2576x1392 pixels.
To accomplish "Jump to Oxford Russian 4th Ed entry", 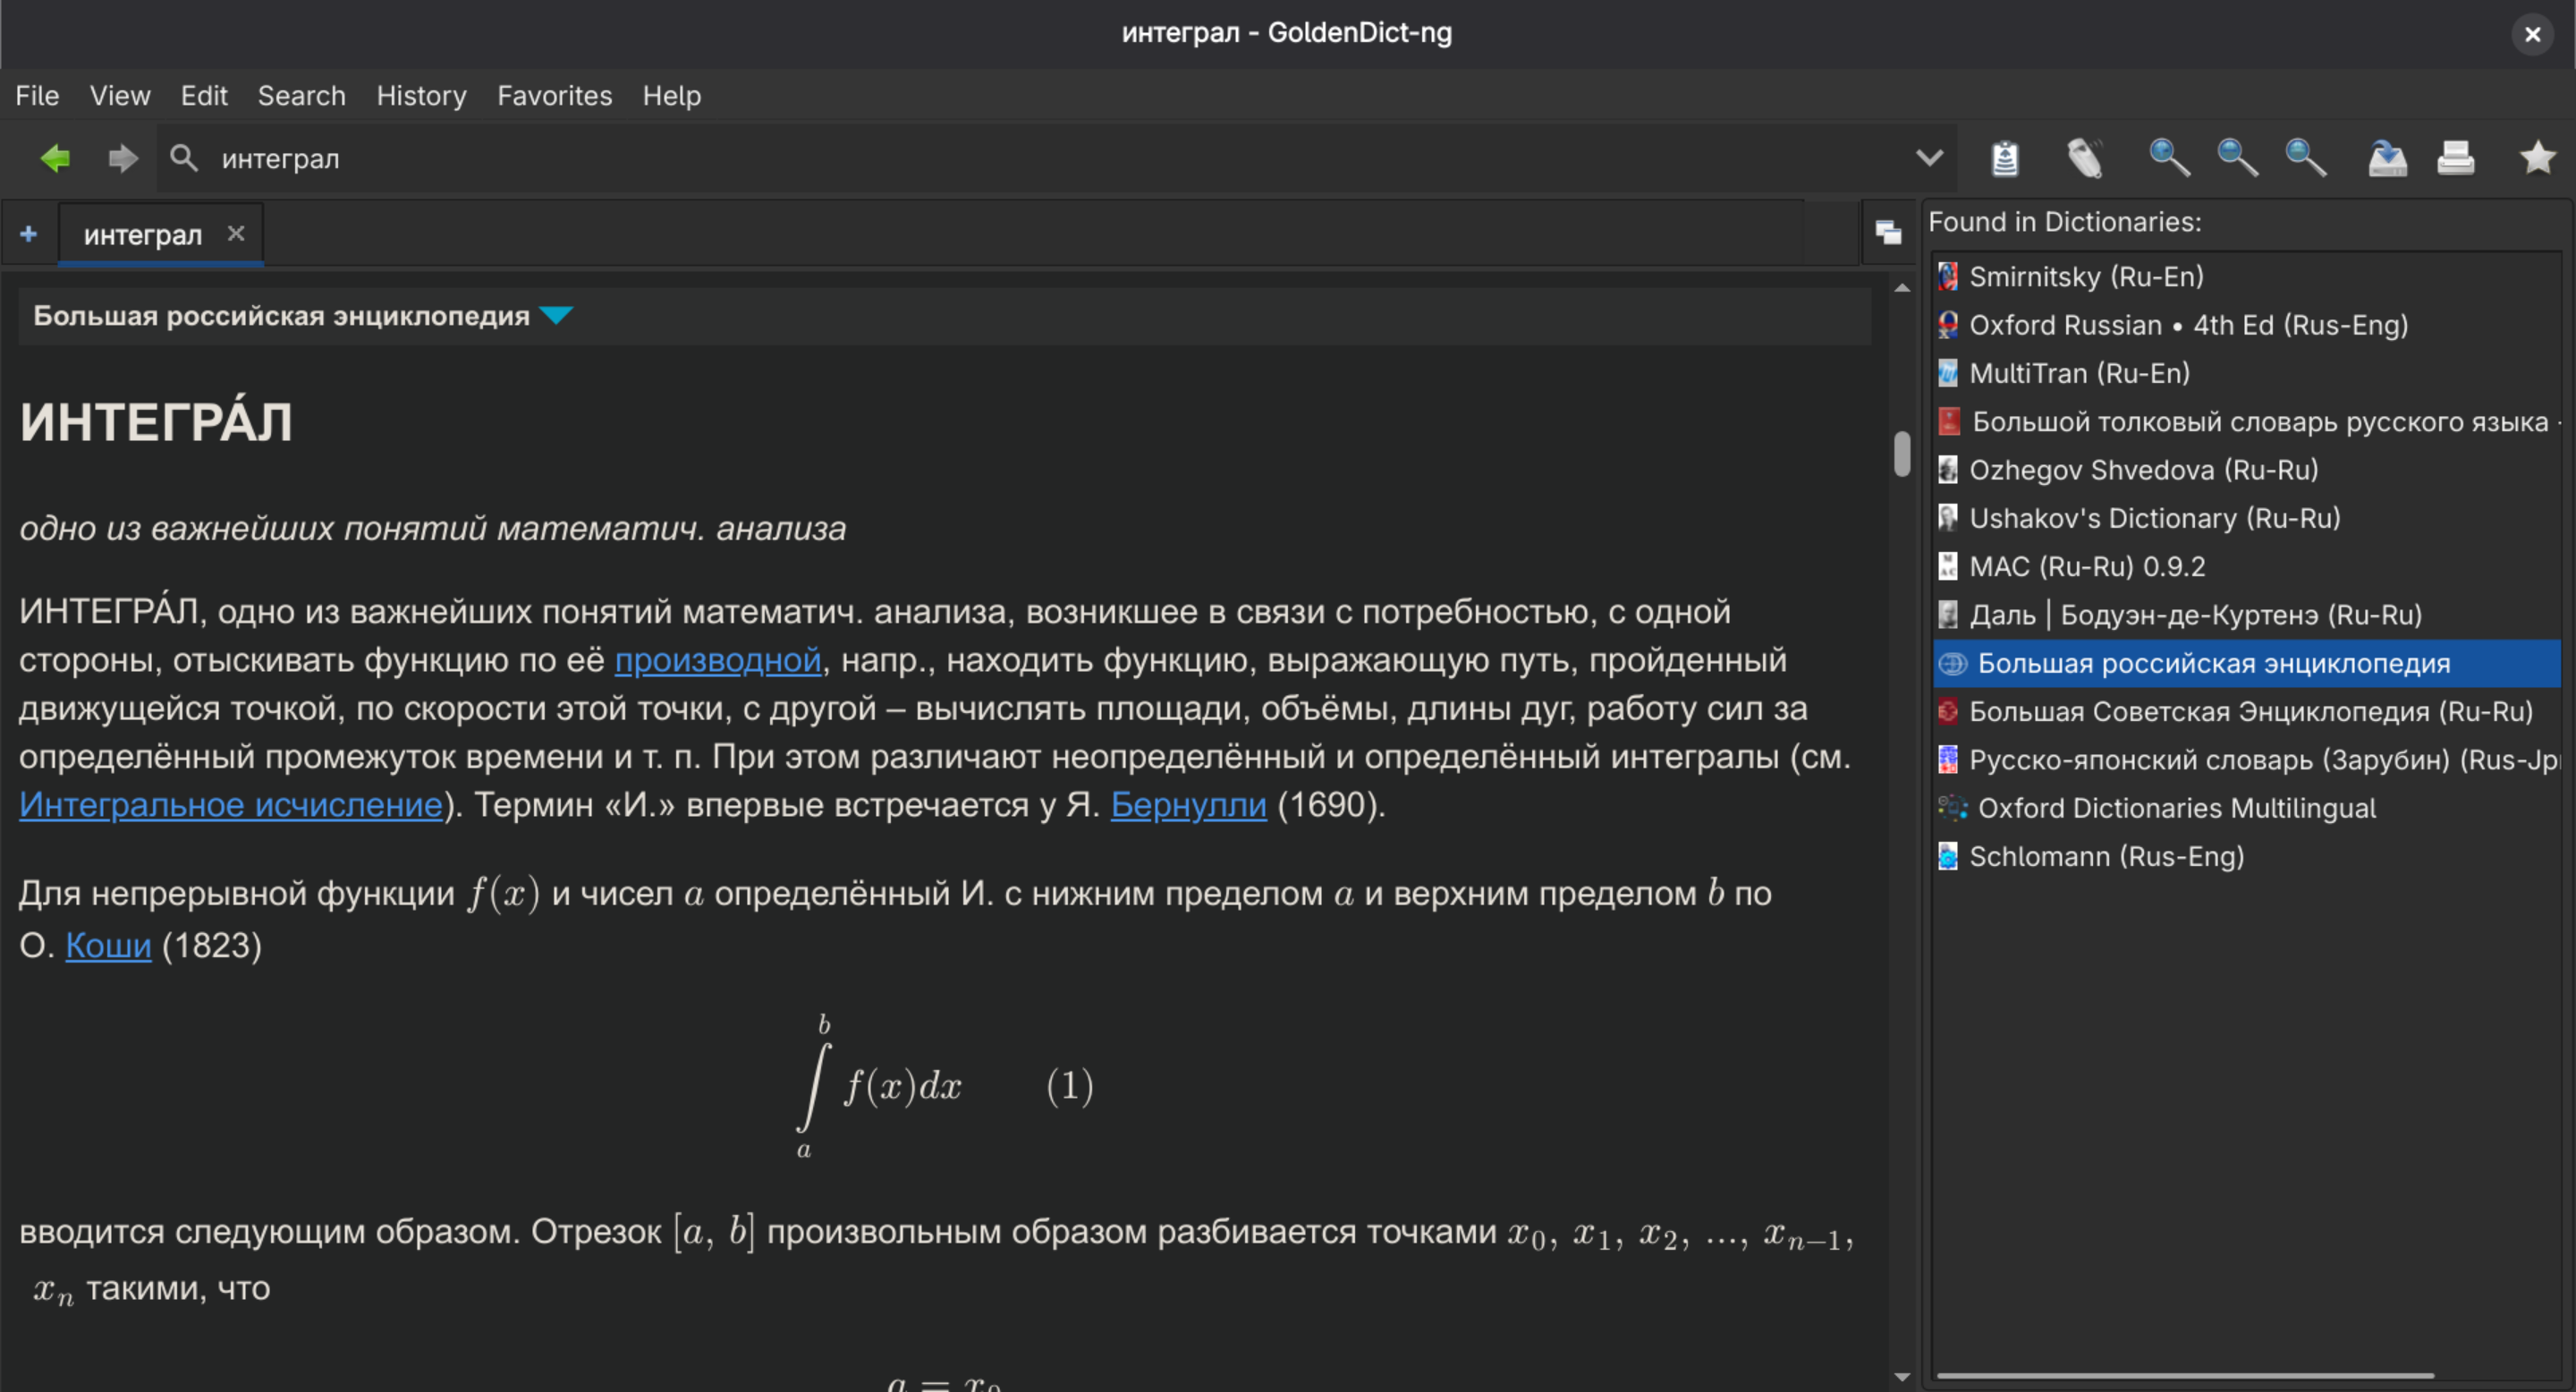I will [x=2246, y=325].
